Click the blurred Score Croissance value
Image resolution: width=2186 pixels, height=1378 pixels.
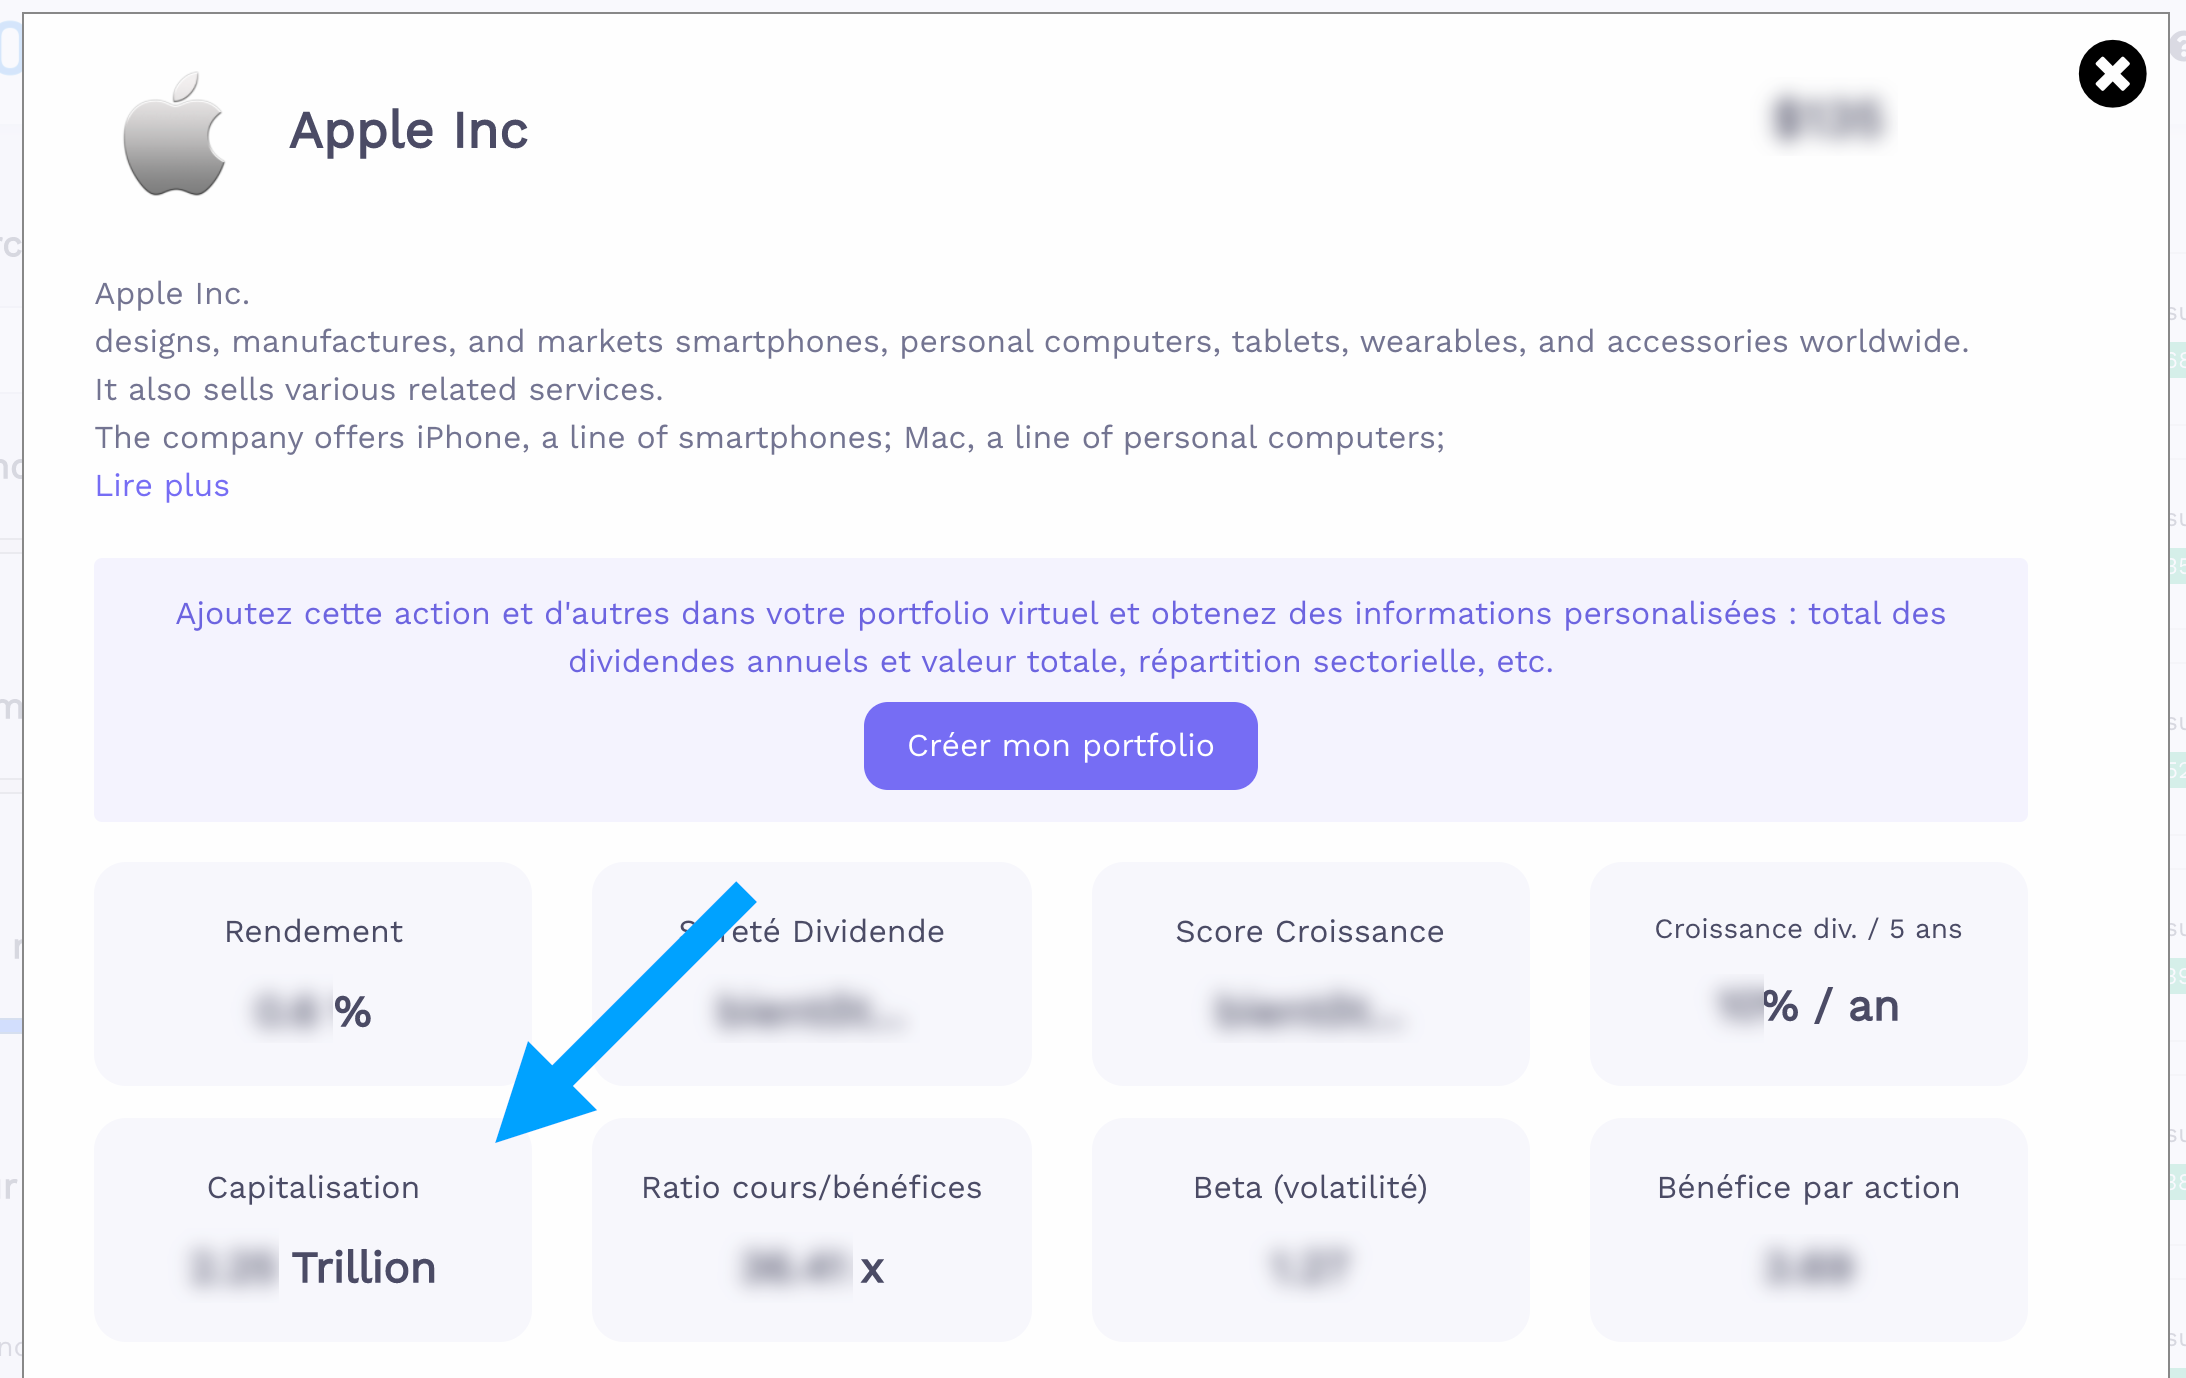pos(1310,1011)
